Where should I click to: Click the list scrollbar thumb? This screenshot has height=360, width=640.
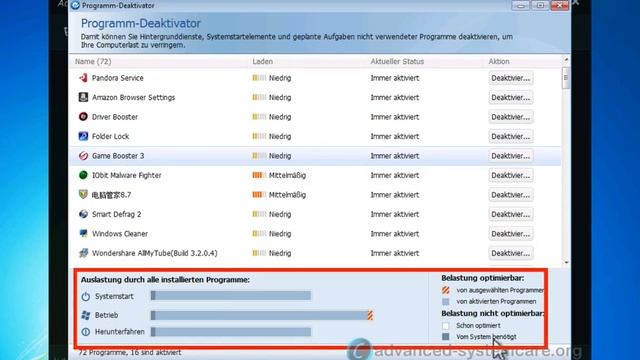[x=566, y=78]
